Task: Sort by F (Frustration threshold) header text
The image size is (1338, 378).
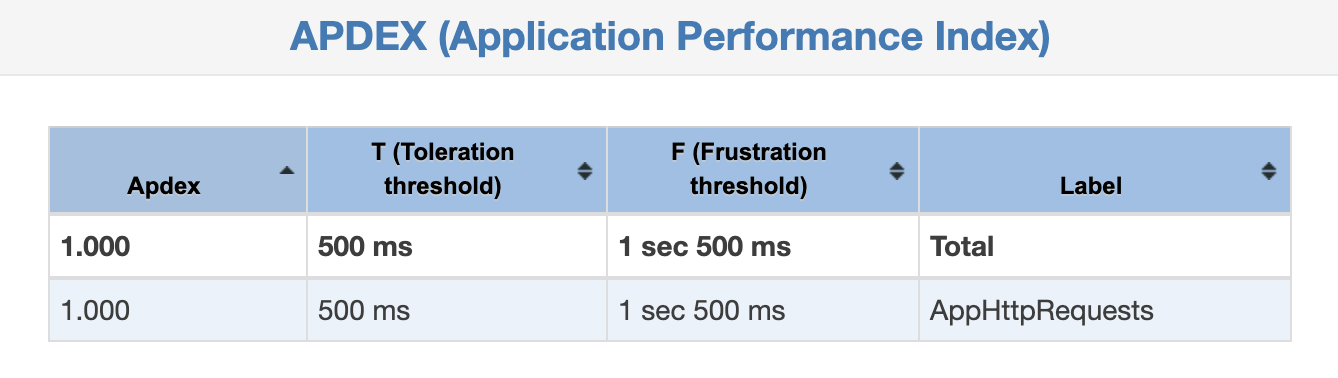Action: point(748,169)
